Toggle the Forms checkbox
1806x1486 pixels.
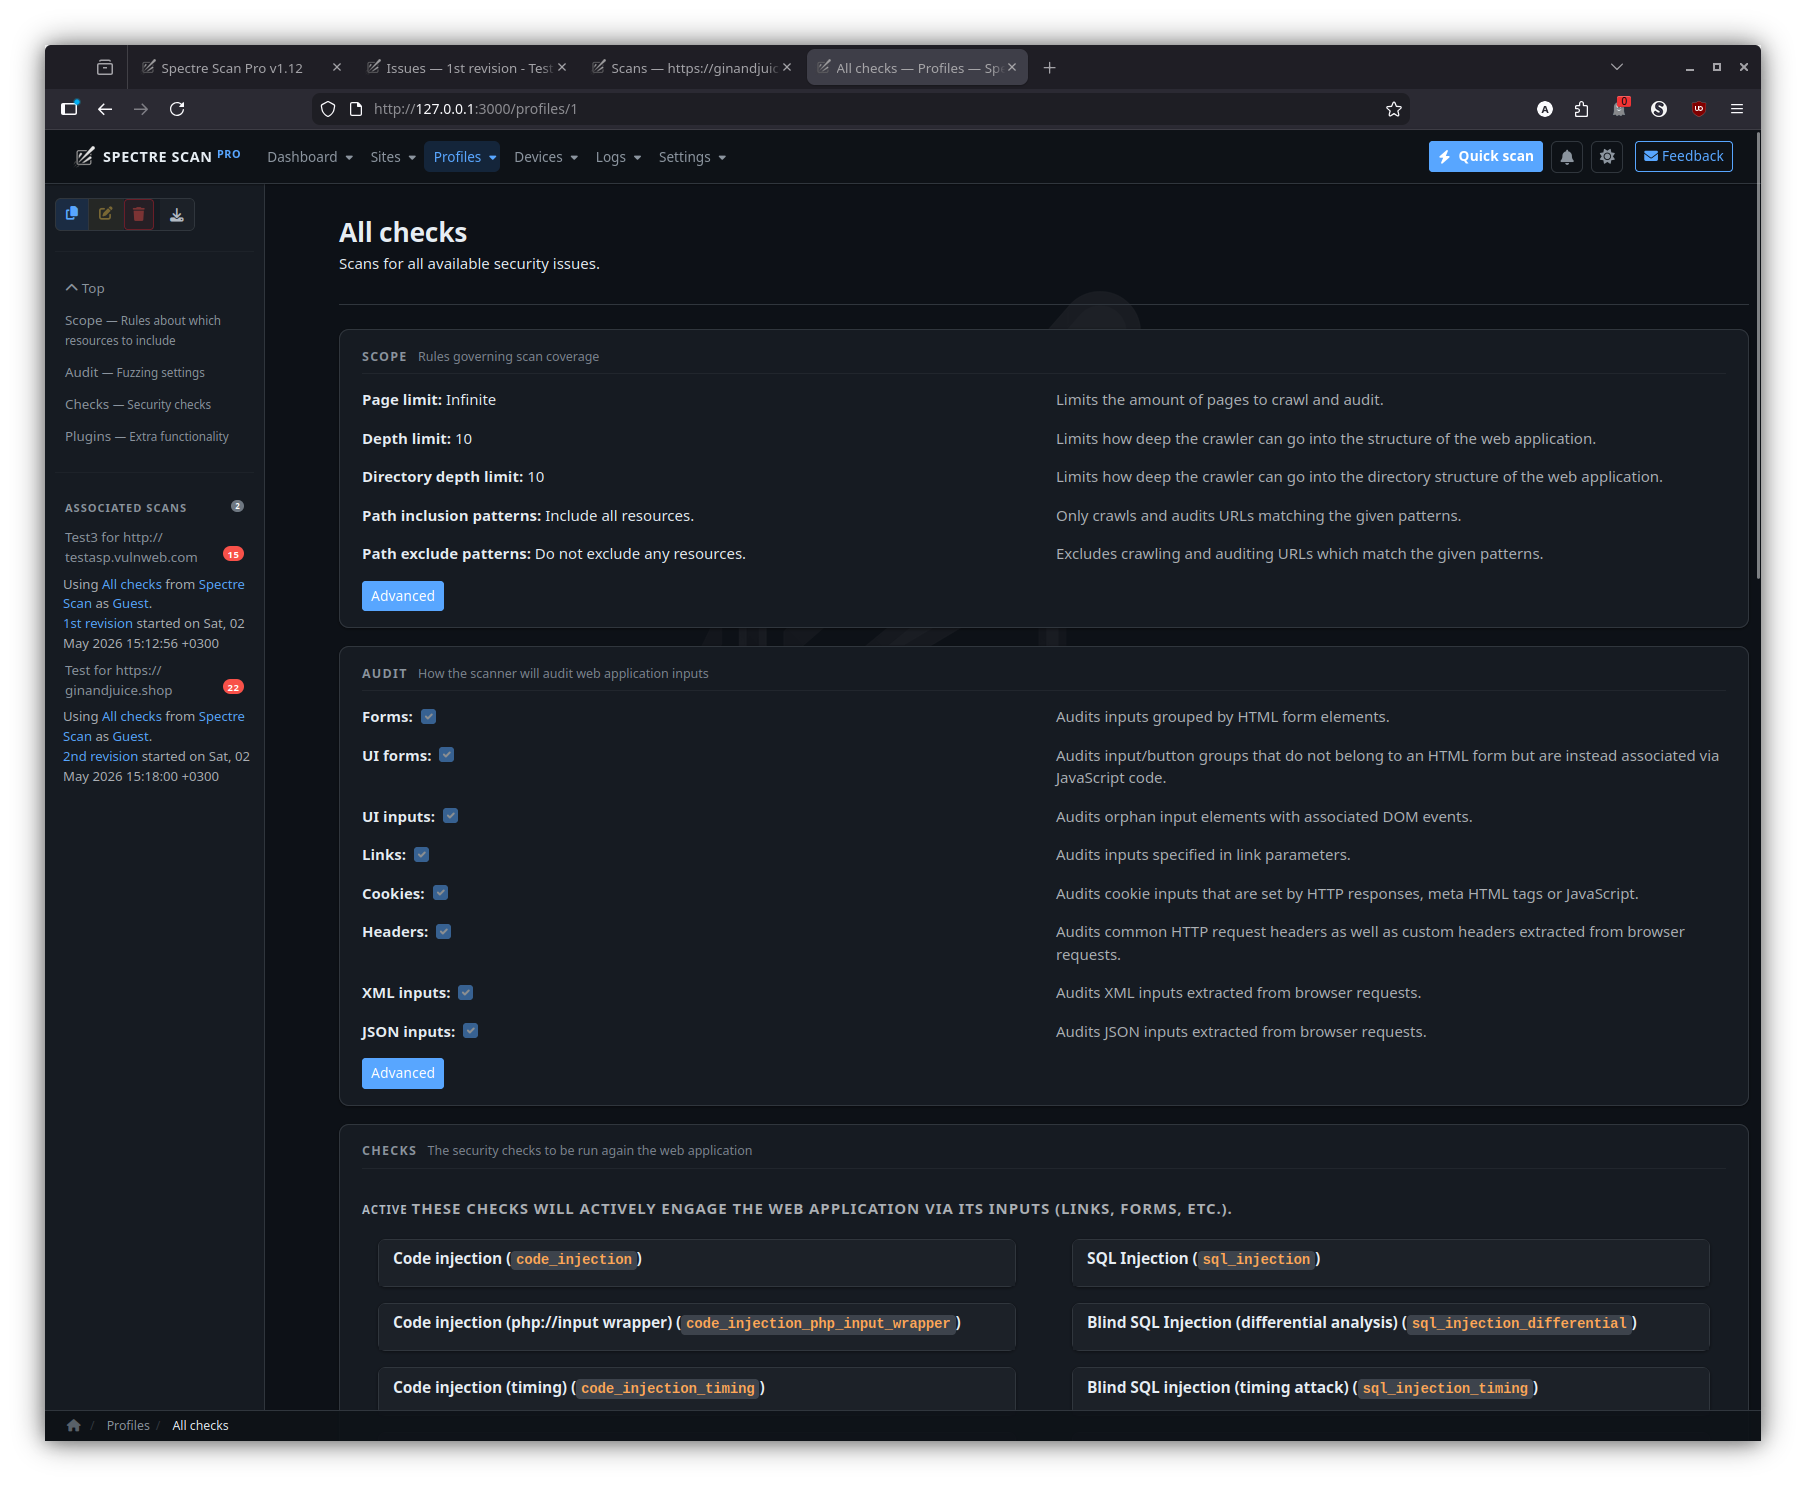click(x=428, y=716)
